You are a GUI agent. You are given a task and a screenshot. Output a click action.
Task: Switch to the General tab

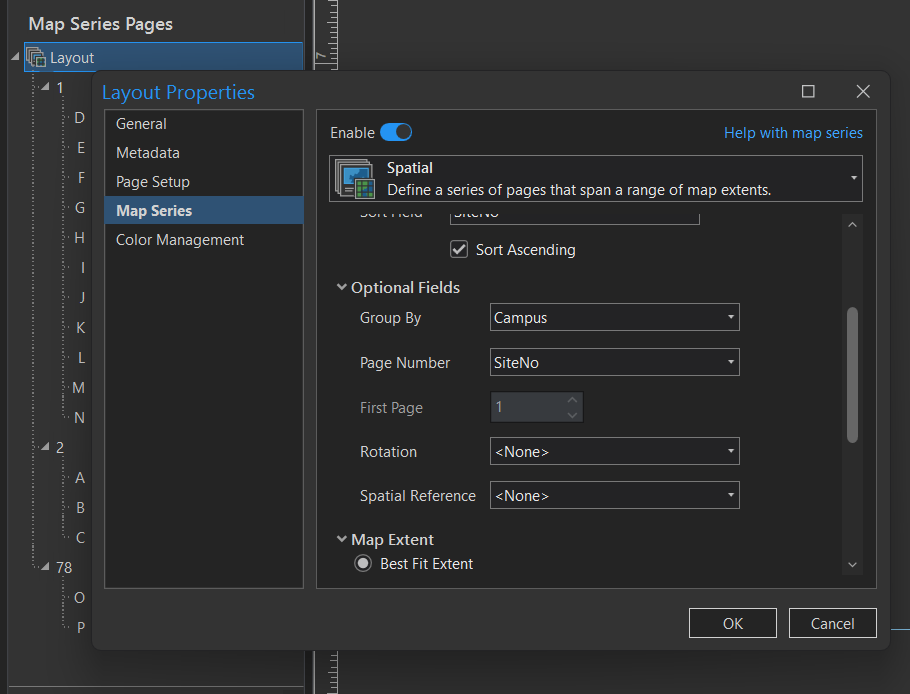pos(141,123)
